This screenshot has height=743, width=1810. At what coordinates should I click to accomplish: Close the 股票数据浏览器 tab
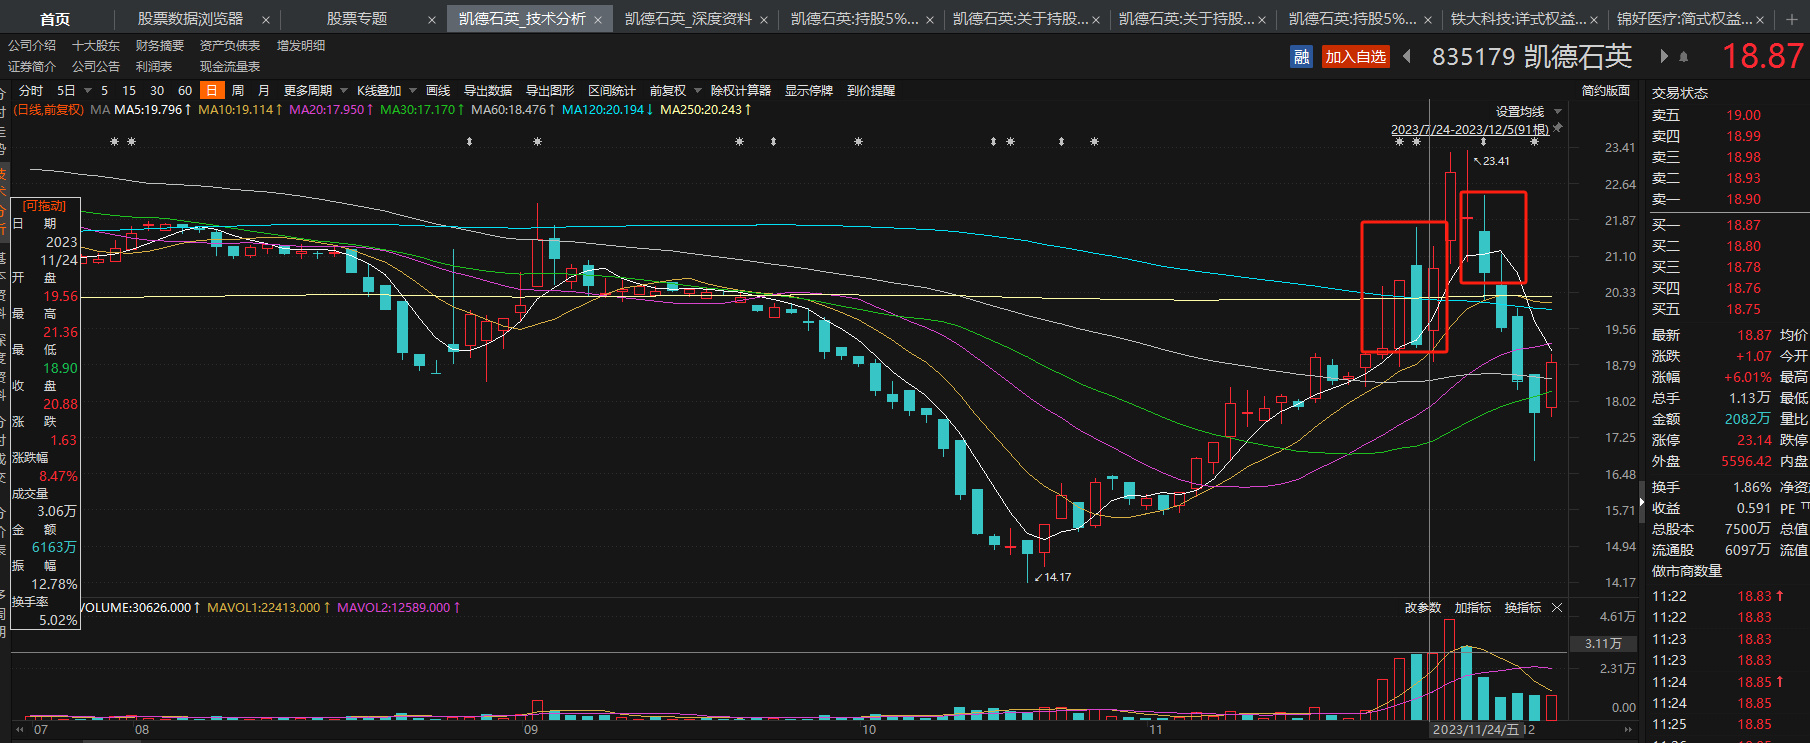click(266, 20)
